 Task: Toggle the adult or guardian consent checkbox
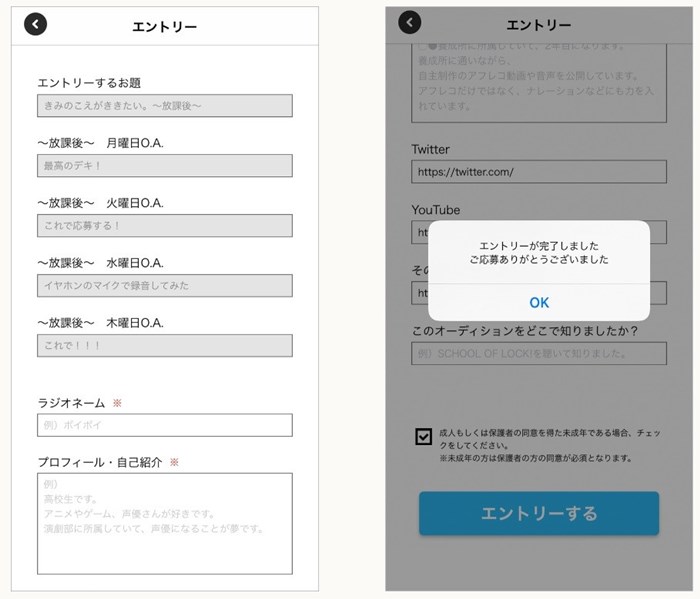pos(424,436)
